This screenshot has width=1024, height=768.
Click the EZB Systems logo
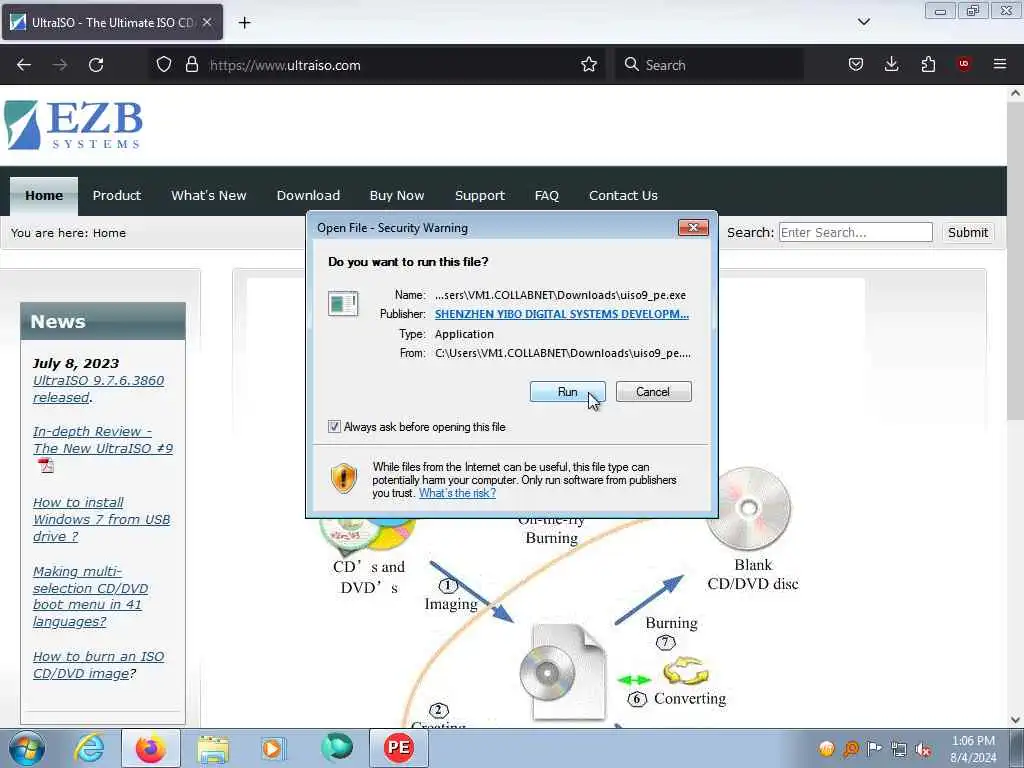(x=73, y=125)
